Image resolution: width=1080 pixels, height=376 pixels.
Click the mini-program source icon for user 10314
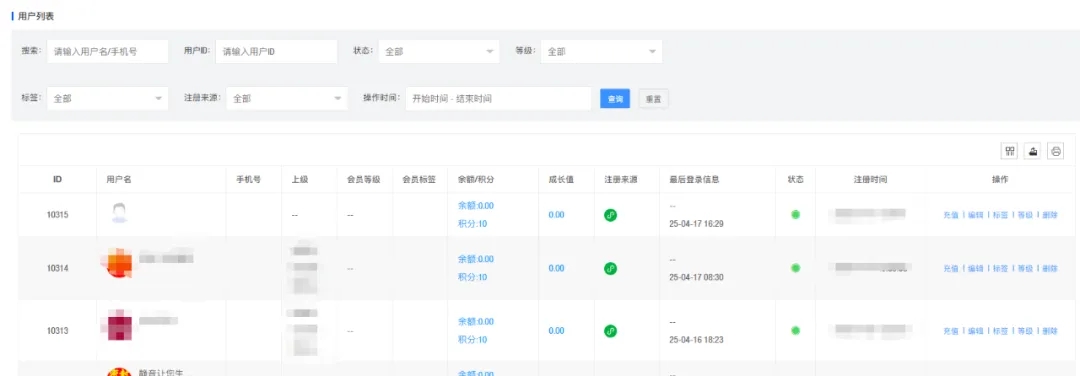610,269
